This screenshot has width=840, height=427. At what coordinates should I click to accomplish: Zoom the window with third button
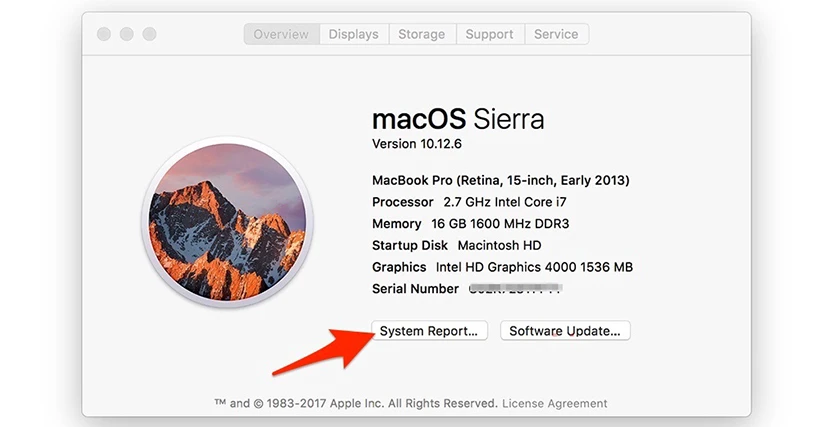[x=149, y=34]
